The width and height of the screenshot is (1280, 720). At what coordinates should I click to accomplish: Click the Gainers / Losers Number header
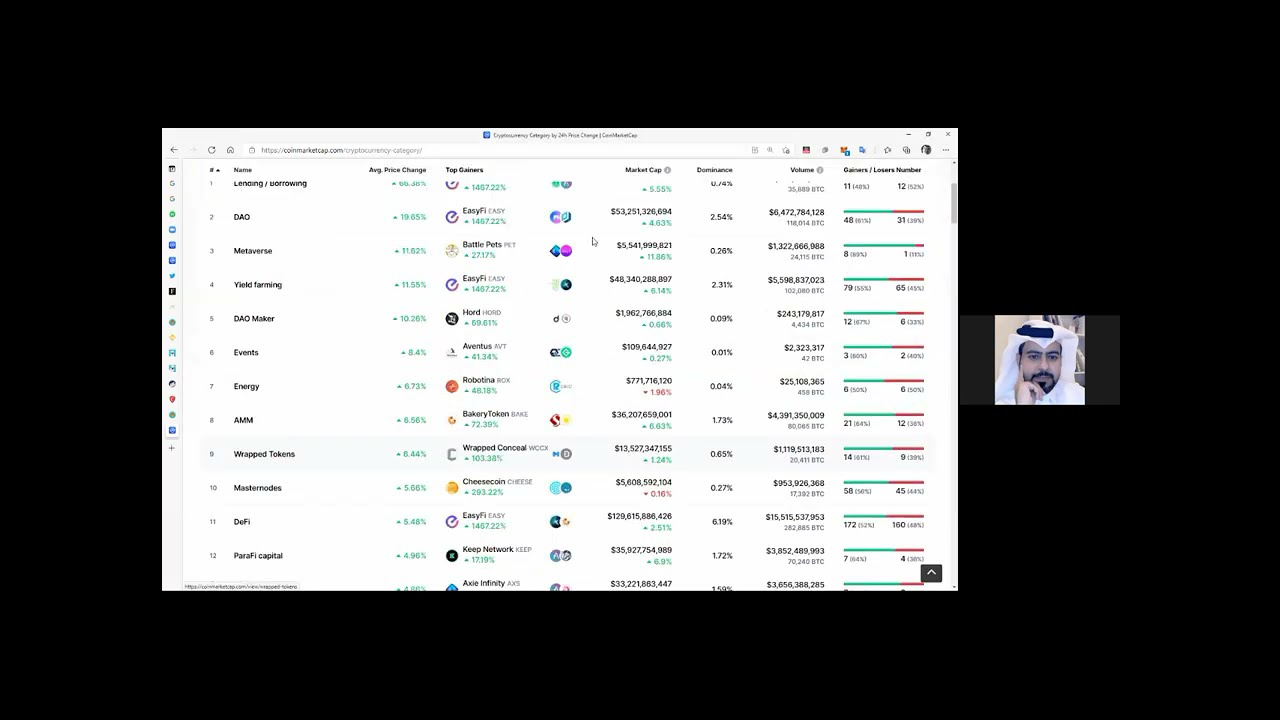pos(882,170)
